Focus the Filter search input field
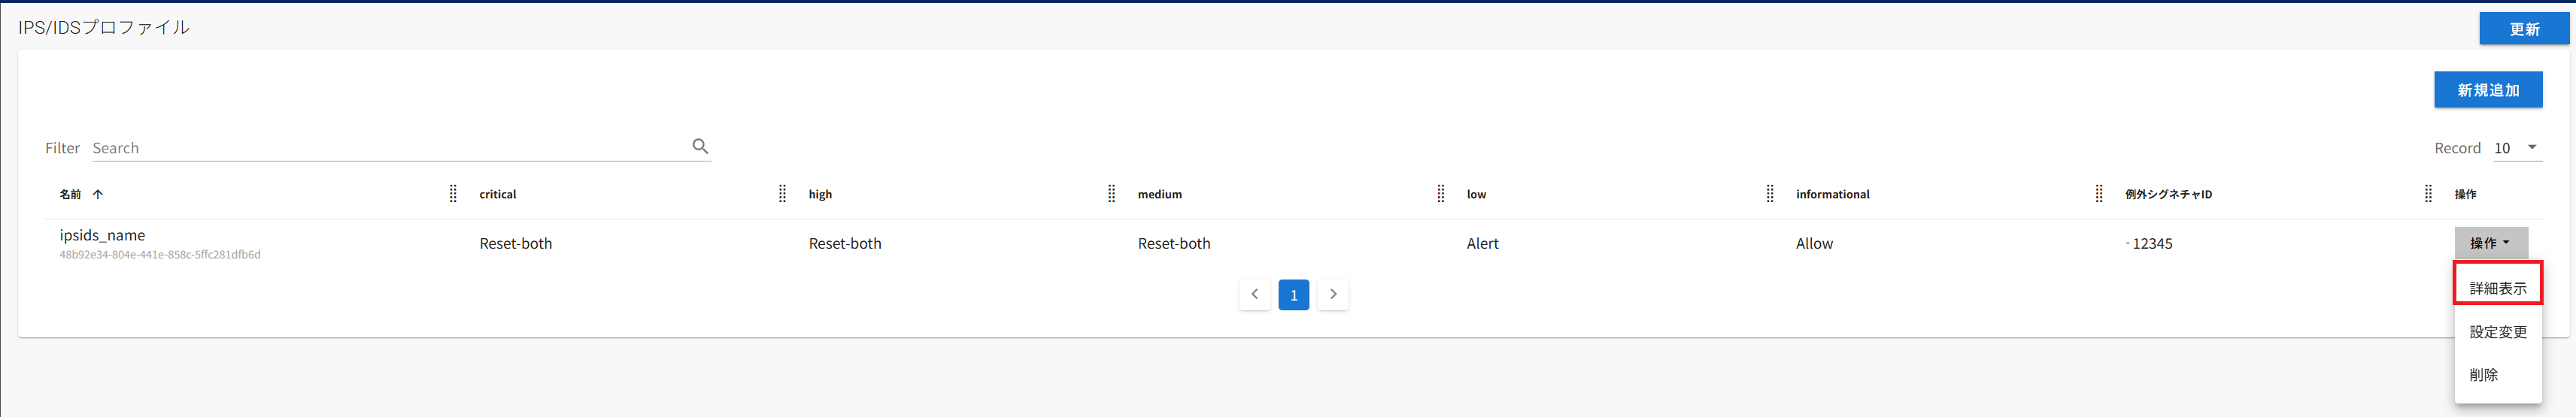The height and width of the screenshot is (417, 2576). pos(390,148)
